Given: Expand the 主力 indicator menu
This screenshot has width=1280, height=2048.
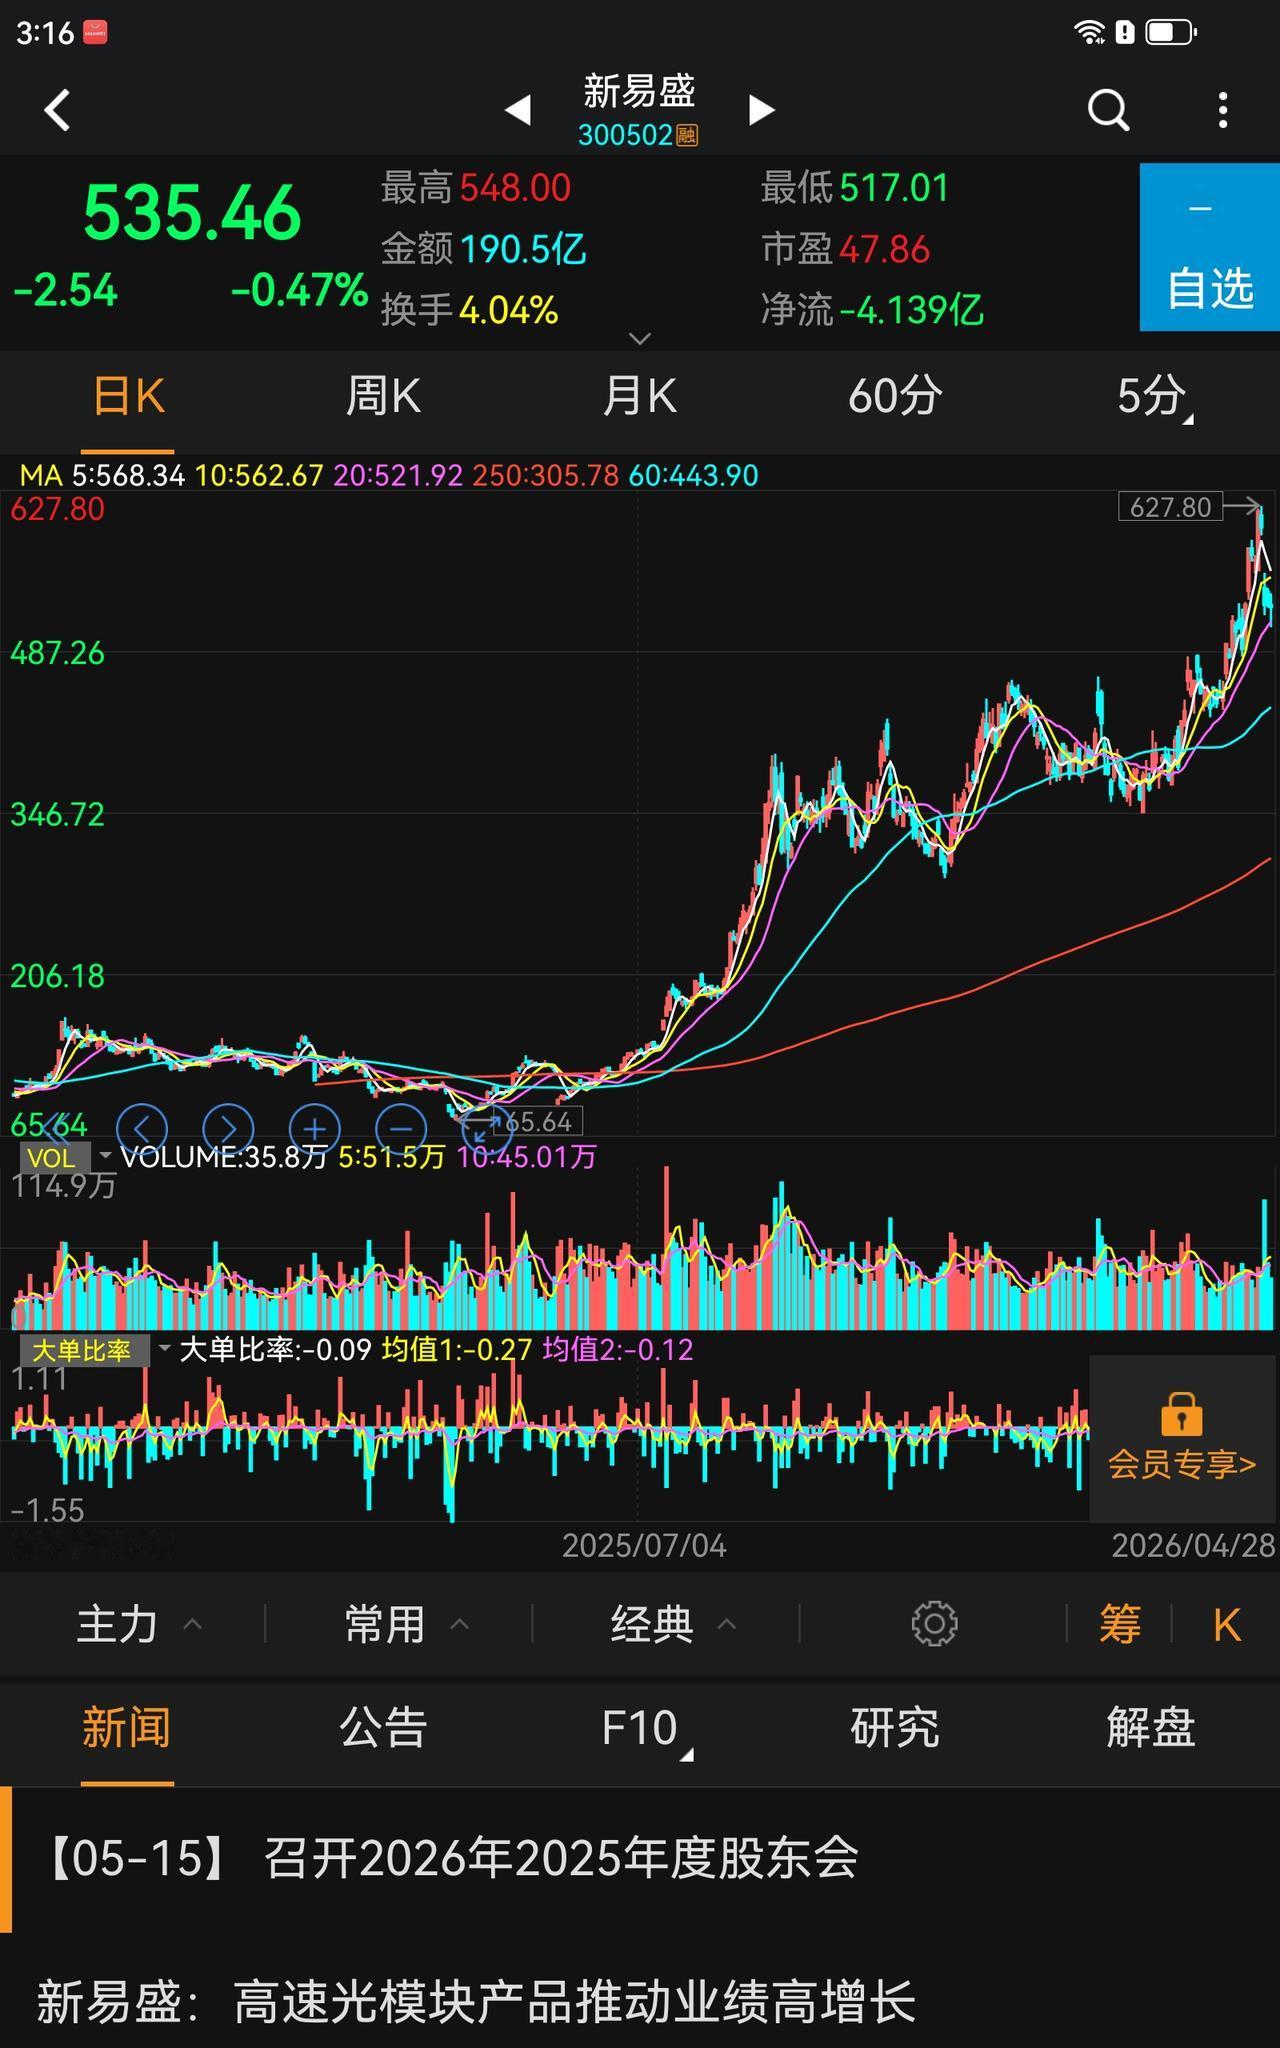Looking at the screenshot, I should tap(140, 1624).
